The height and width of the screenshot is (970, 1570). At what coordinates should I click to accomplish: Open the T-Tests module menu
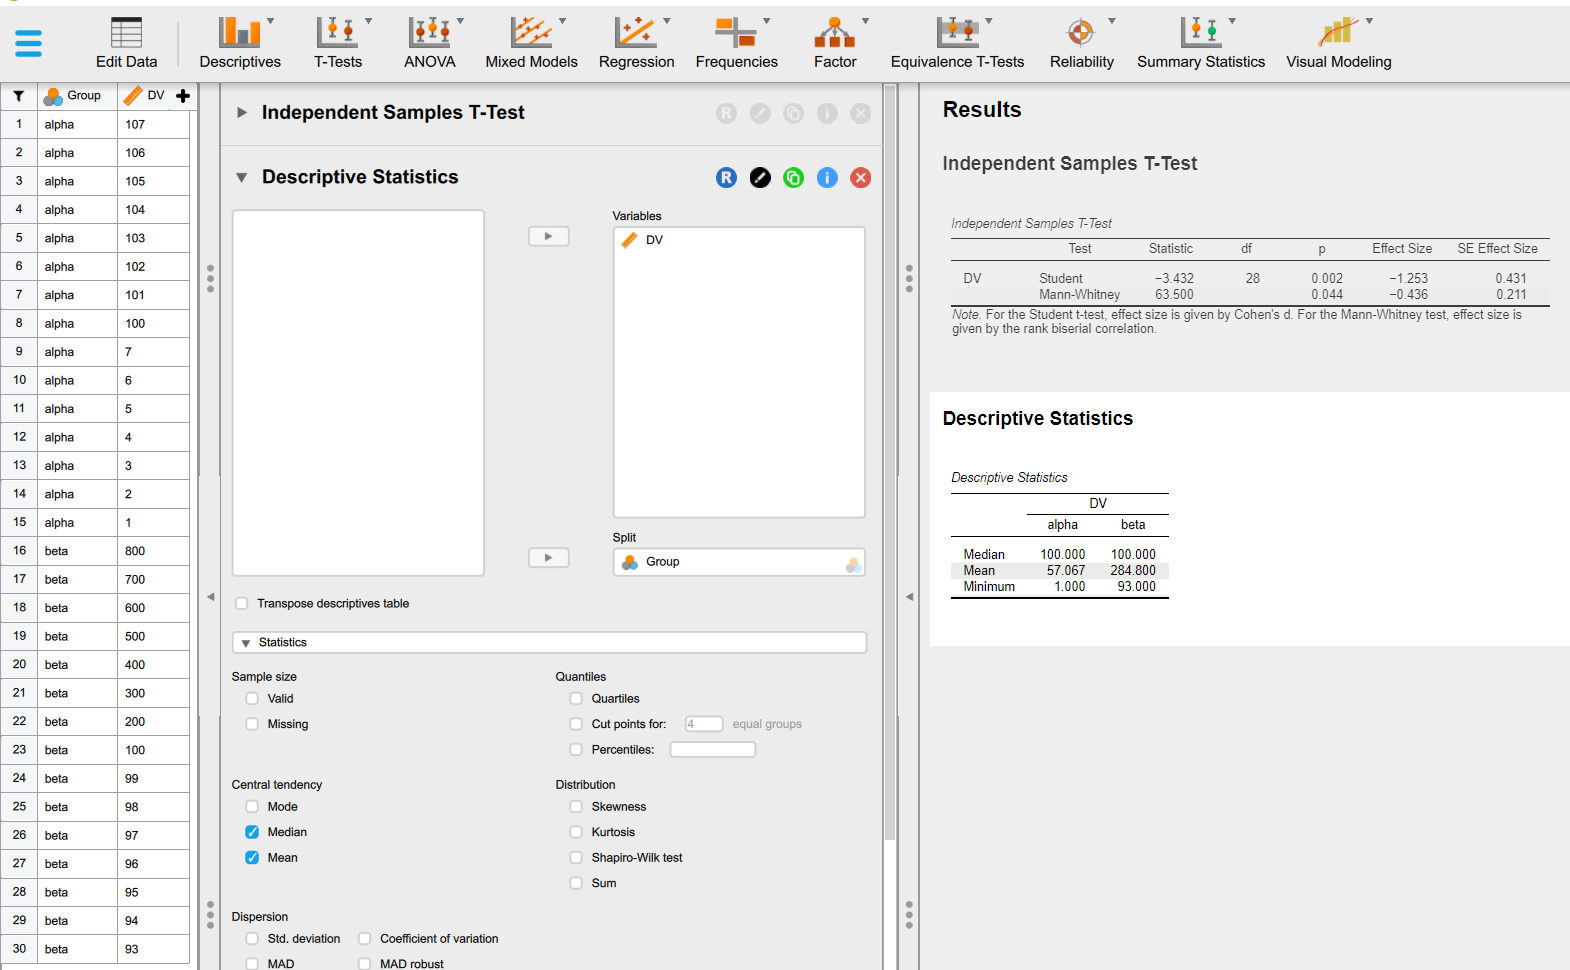point(338,43)
